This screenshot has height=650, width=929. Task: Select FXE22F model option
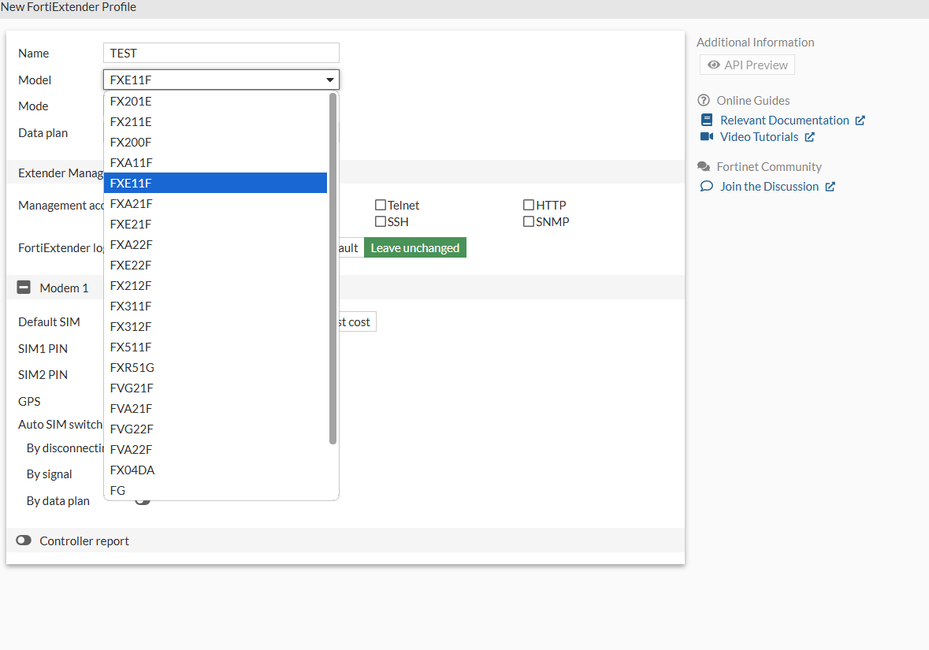coord(215,265)
